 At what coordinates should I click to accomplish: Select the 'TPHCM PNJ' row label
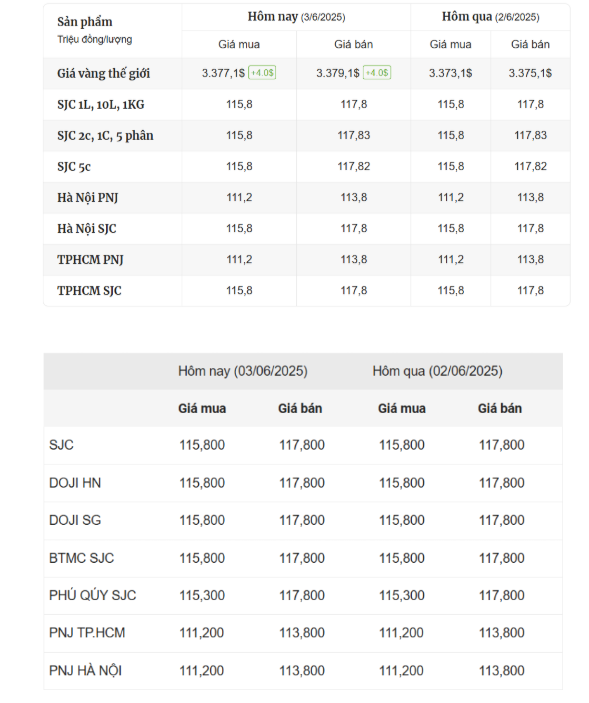(x=90, y=260)
